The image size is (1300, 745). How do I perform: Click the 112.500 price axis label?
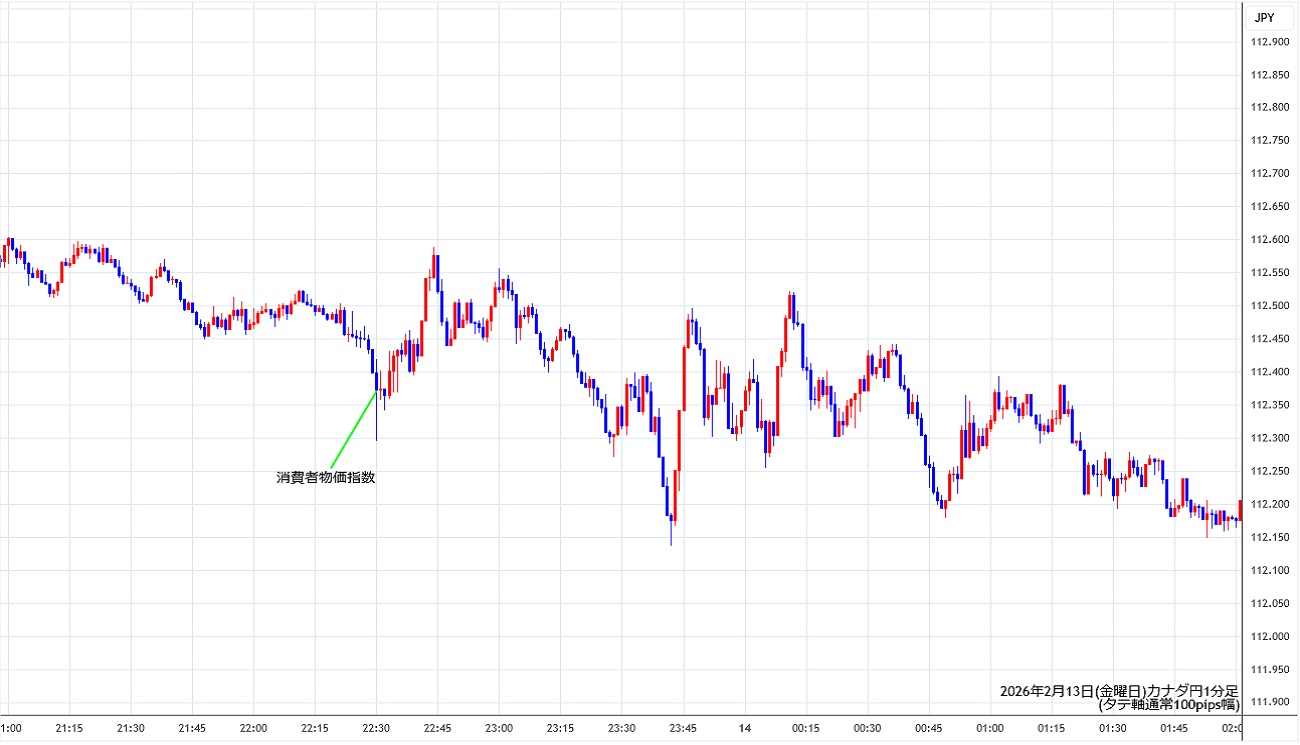(x=1269, y=306)
